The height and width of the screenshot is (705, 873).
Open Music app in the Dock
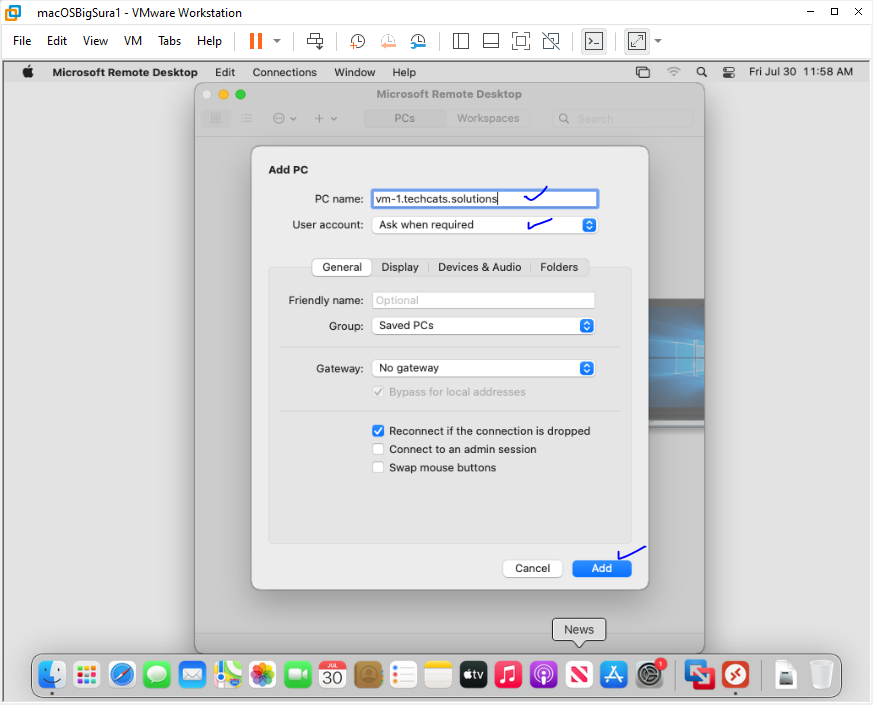[x=508, y=675]
